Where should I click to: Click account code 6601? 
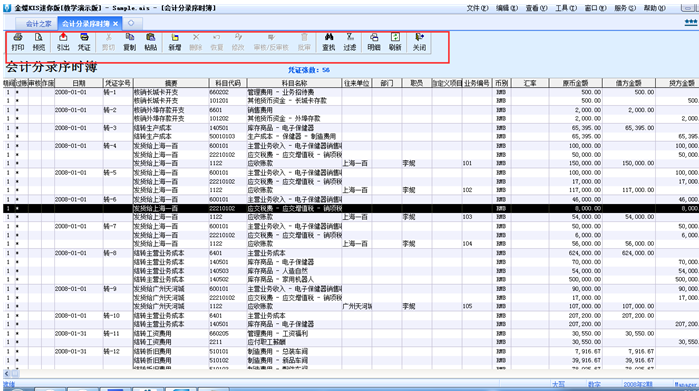pyautogui.click(x=216, y=110)
